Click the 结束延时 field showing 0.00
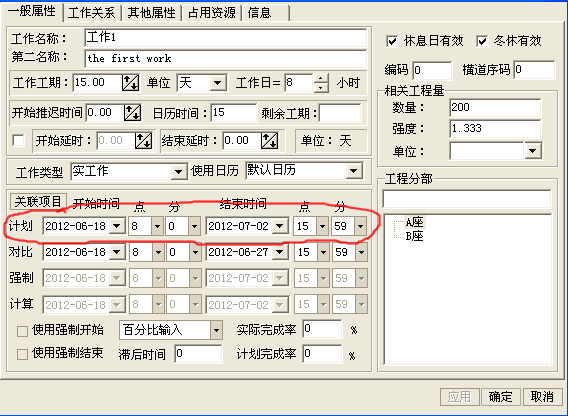 coord(242,141)
